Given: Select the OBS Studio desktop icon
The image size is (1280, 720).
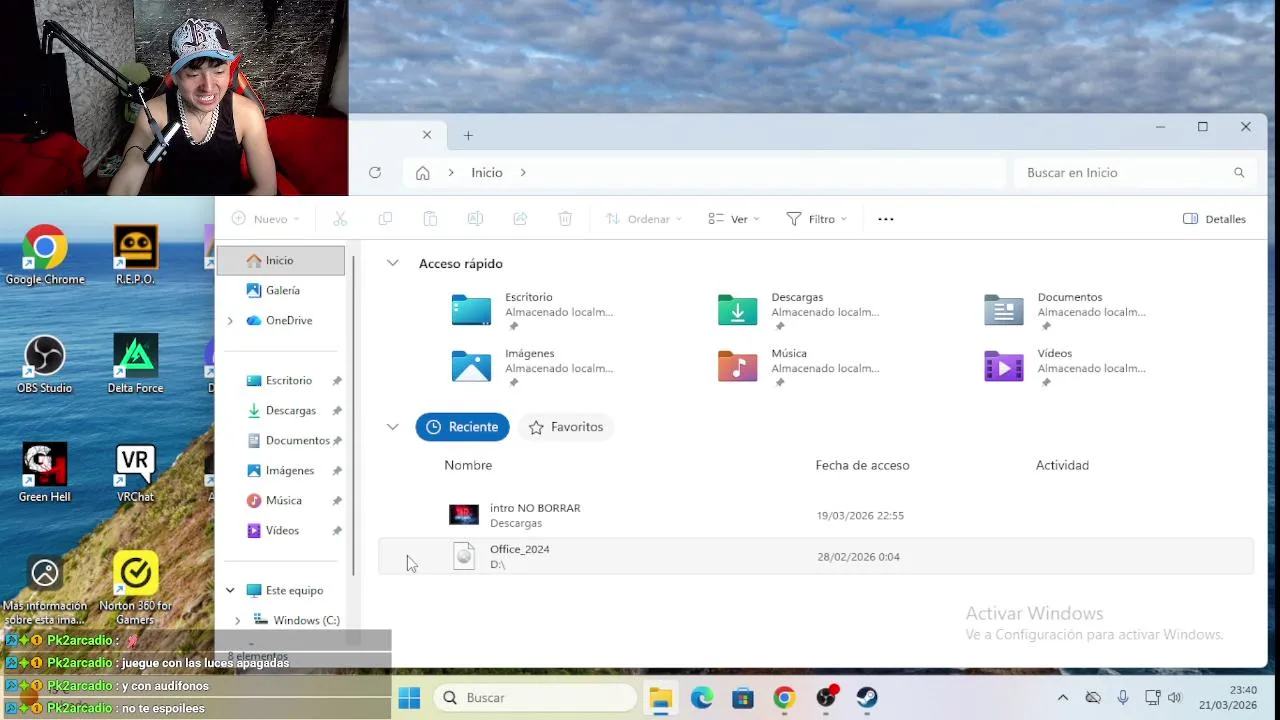Looking at the screenshot, I should pyautogui.click(x=45, y=364).
